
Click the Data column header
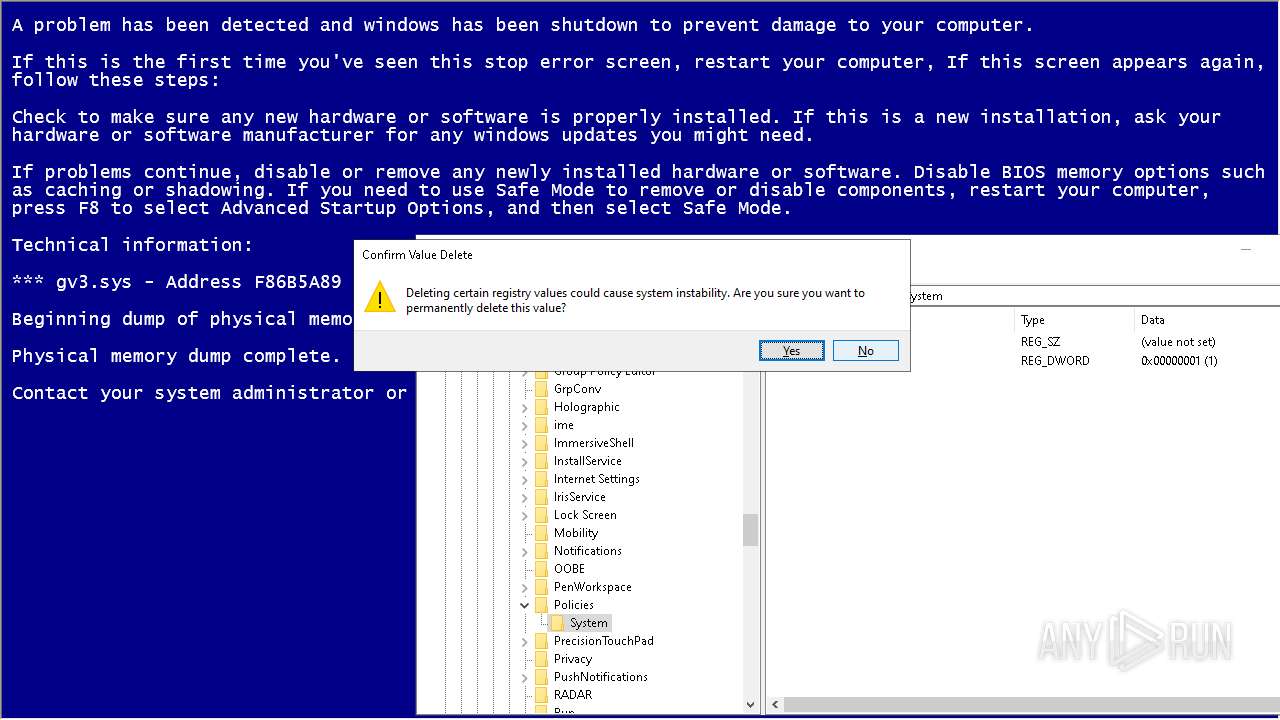click(x=1207, y=320)
